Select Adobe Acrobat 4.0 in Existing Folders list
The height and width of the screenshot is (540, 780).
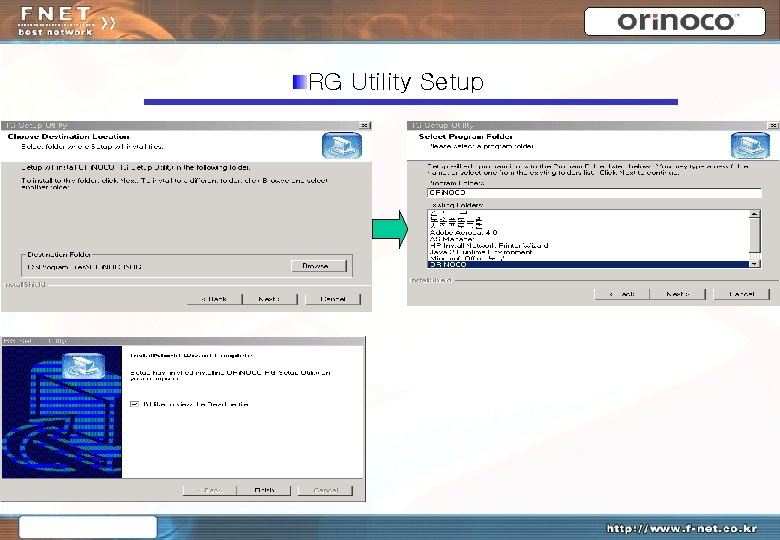pos(463,232)
